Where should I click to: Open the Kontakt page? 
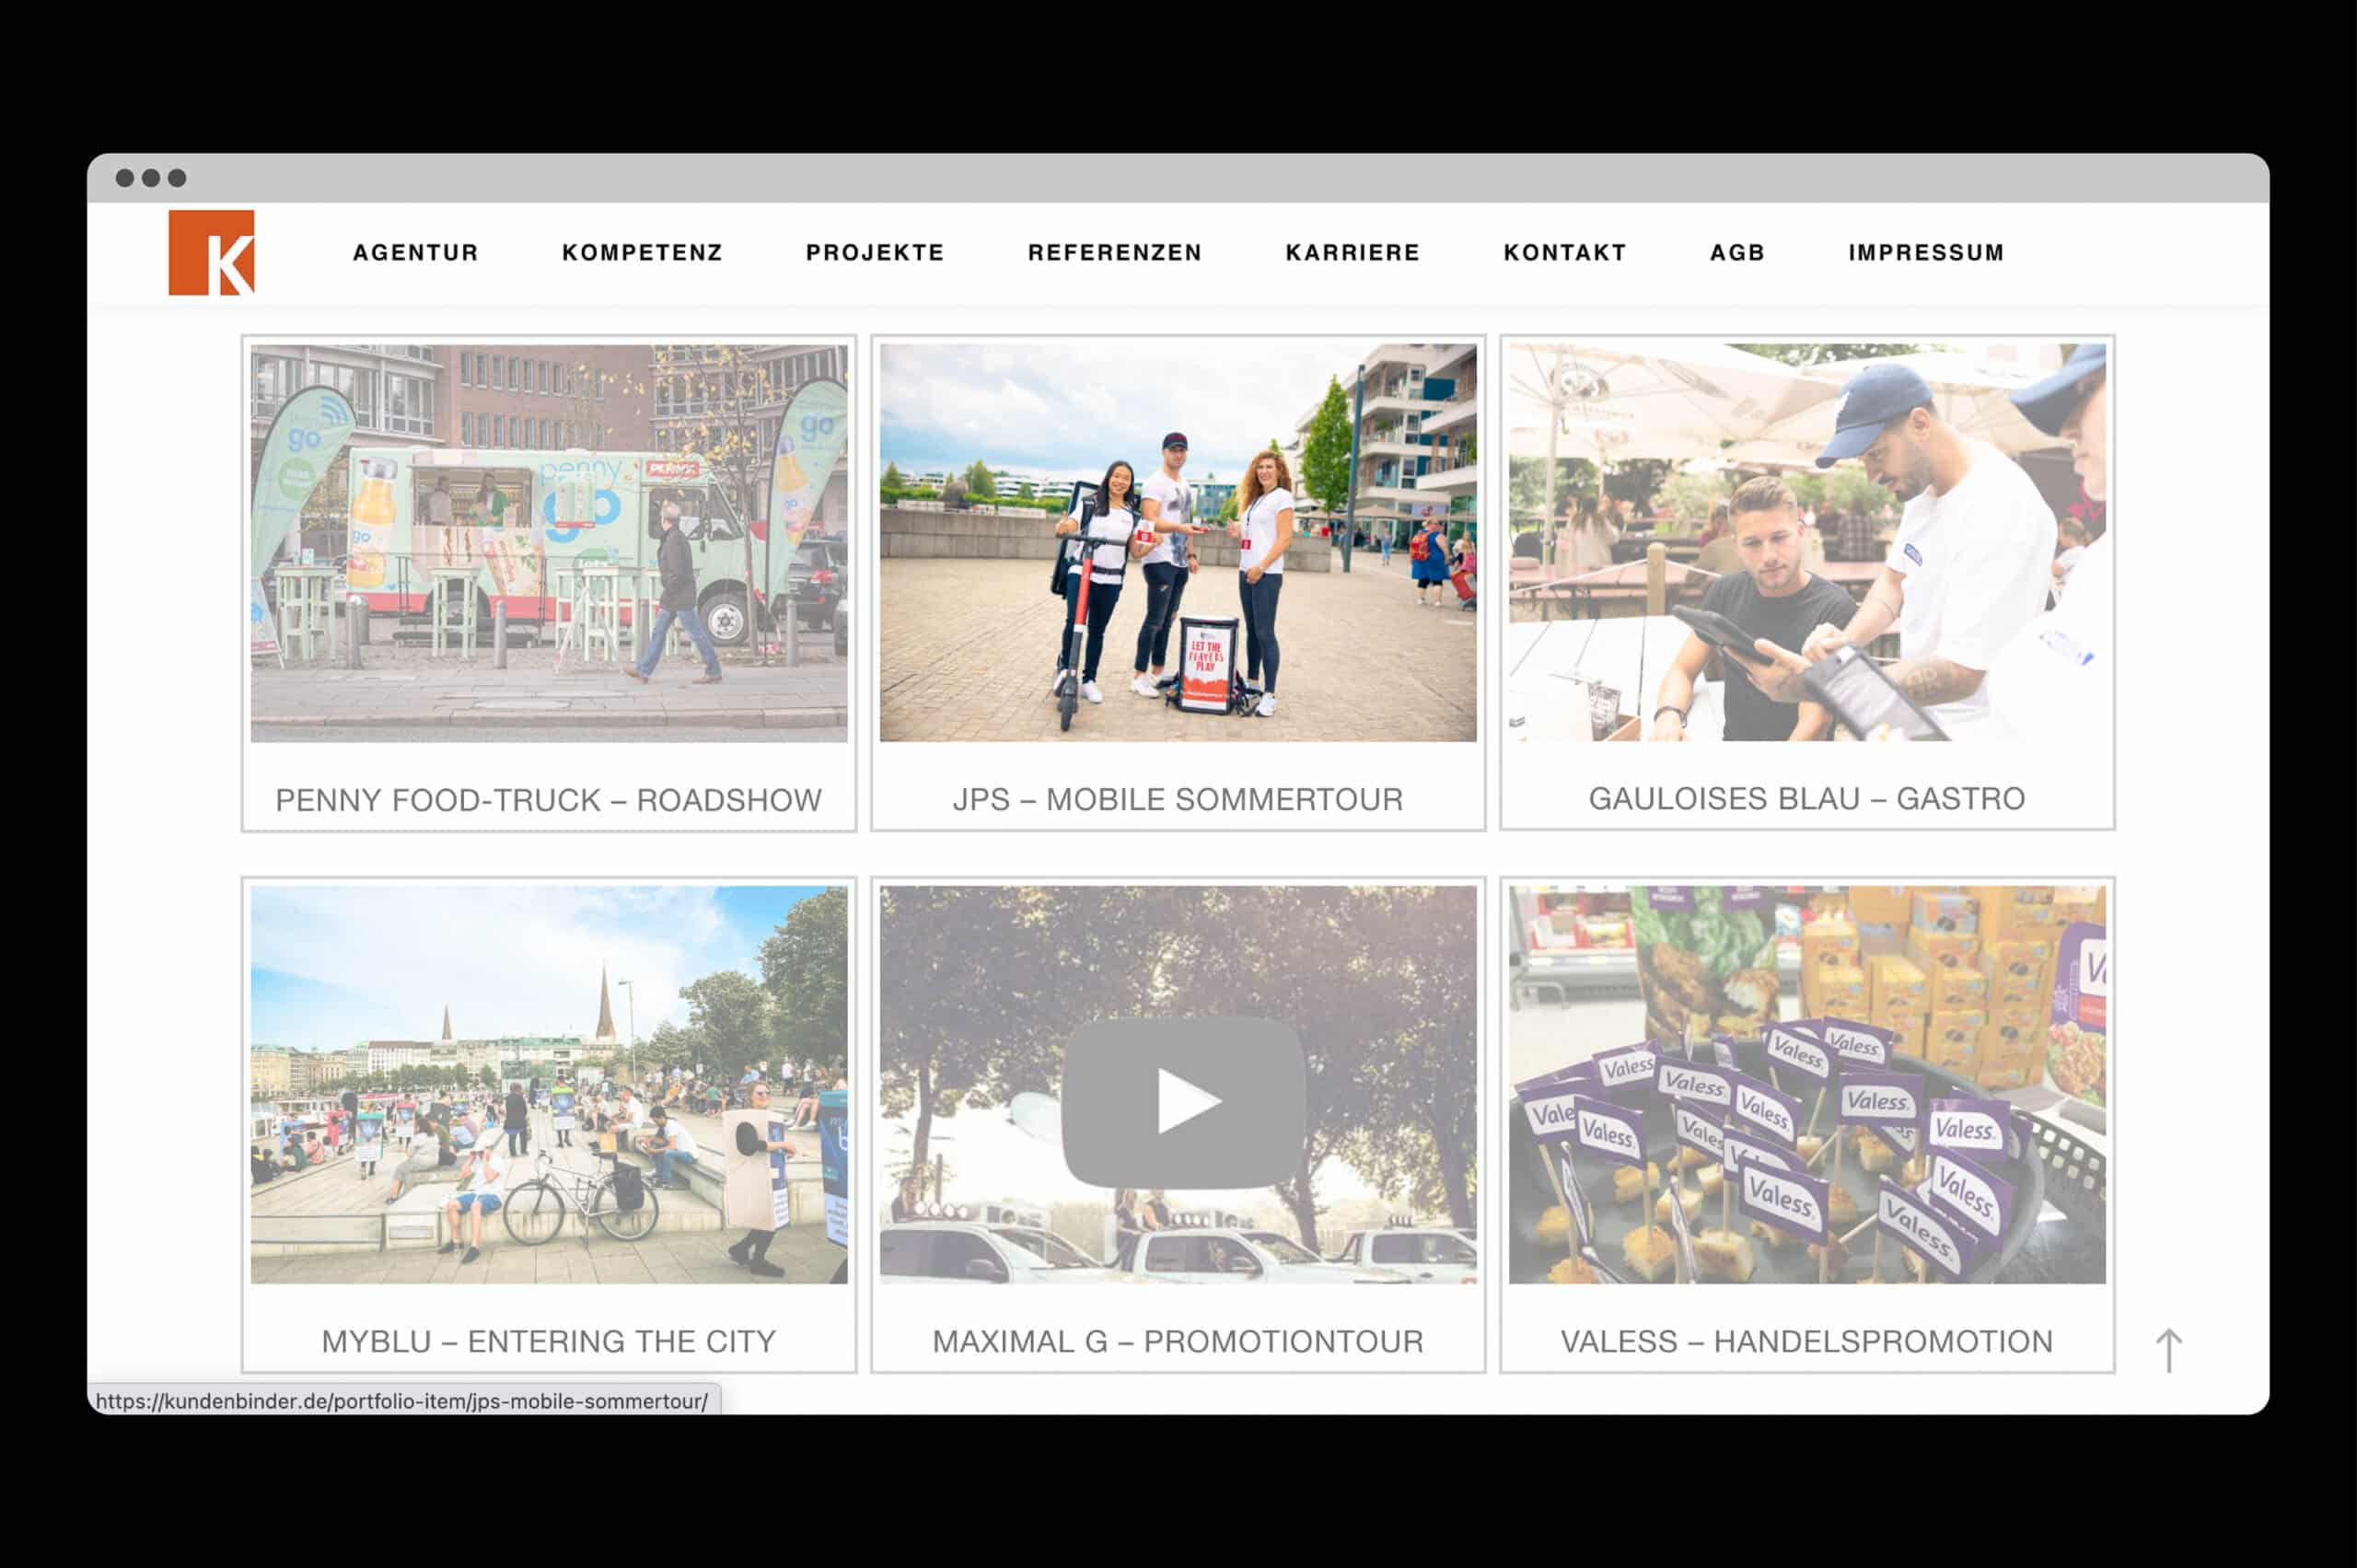(x=1565, y=252)
